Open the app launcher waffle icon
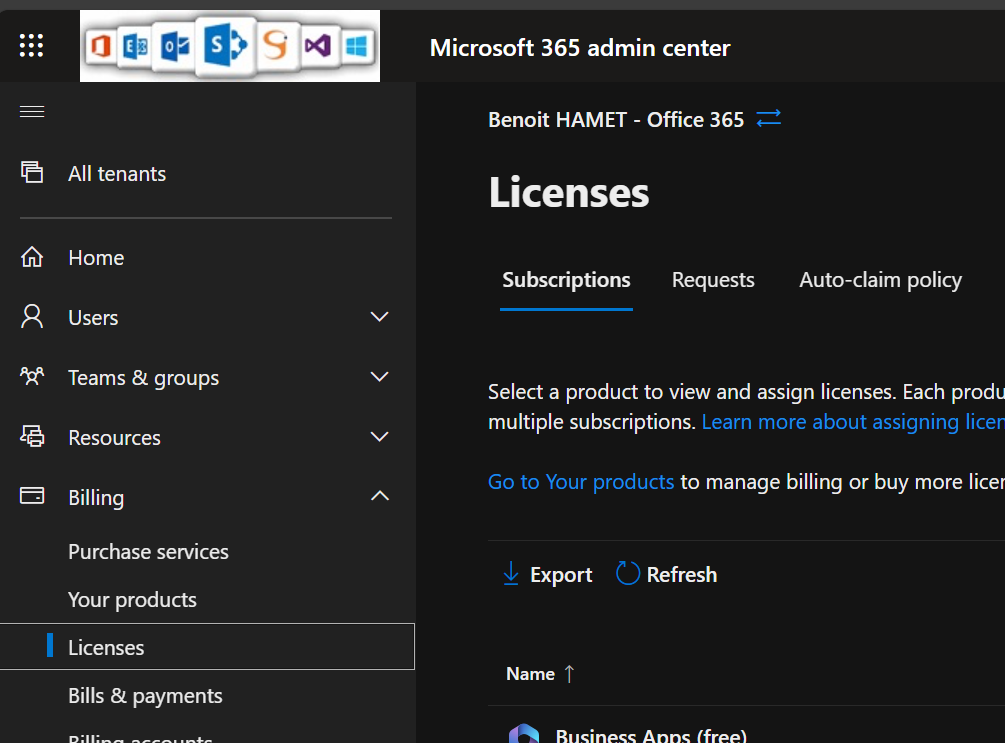1005x743 pixels. 32,46
